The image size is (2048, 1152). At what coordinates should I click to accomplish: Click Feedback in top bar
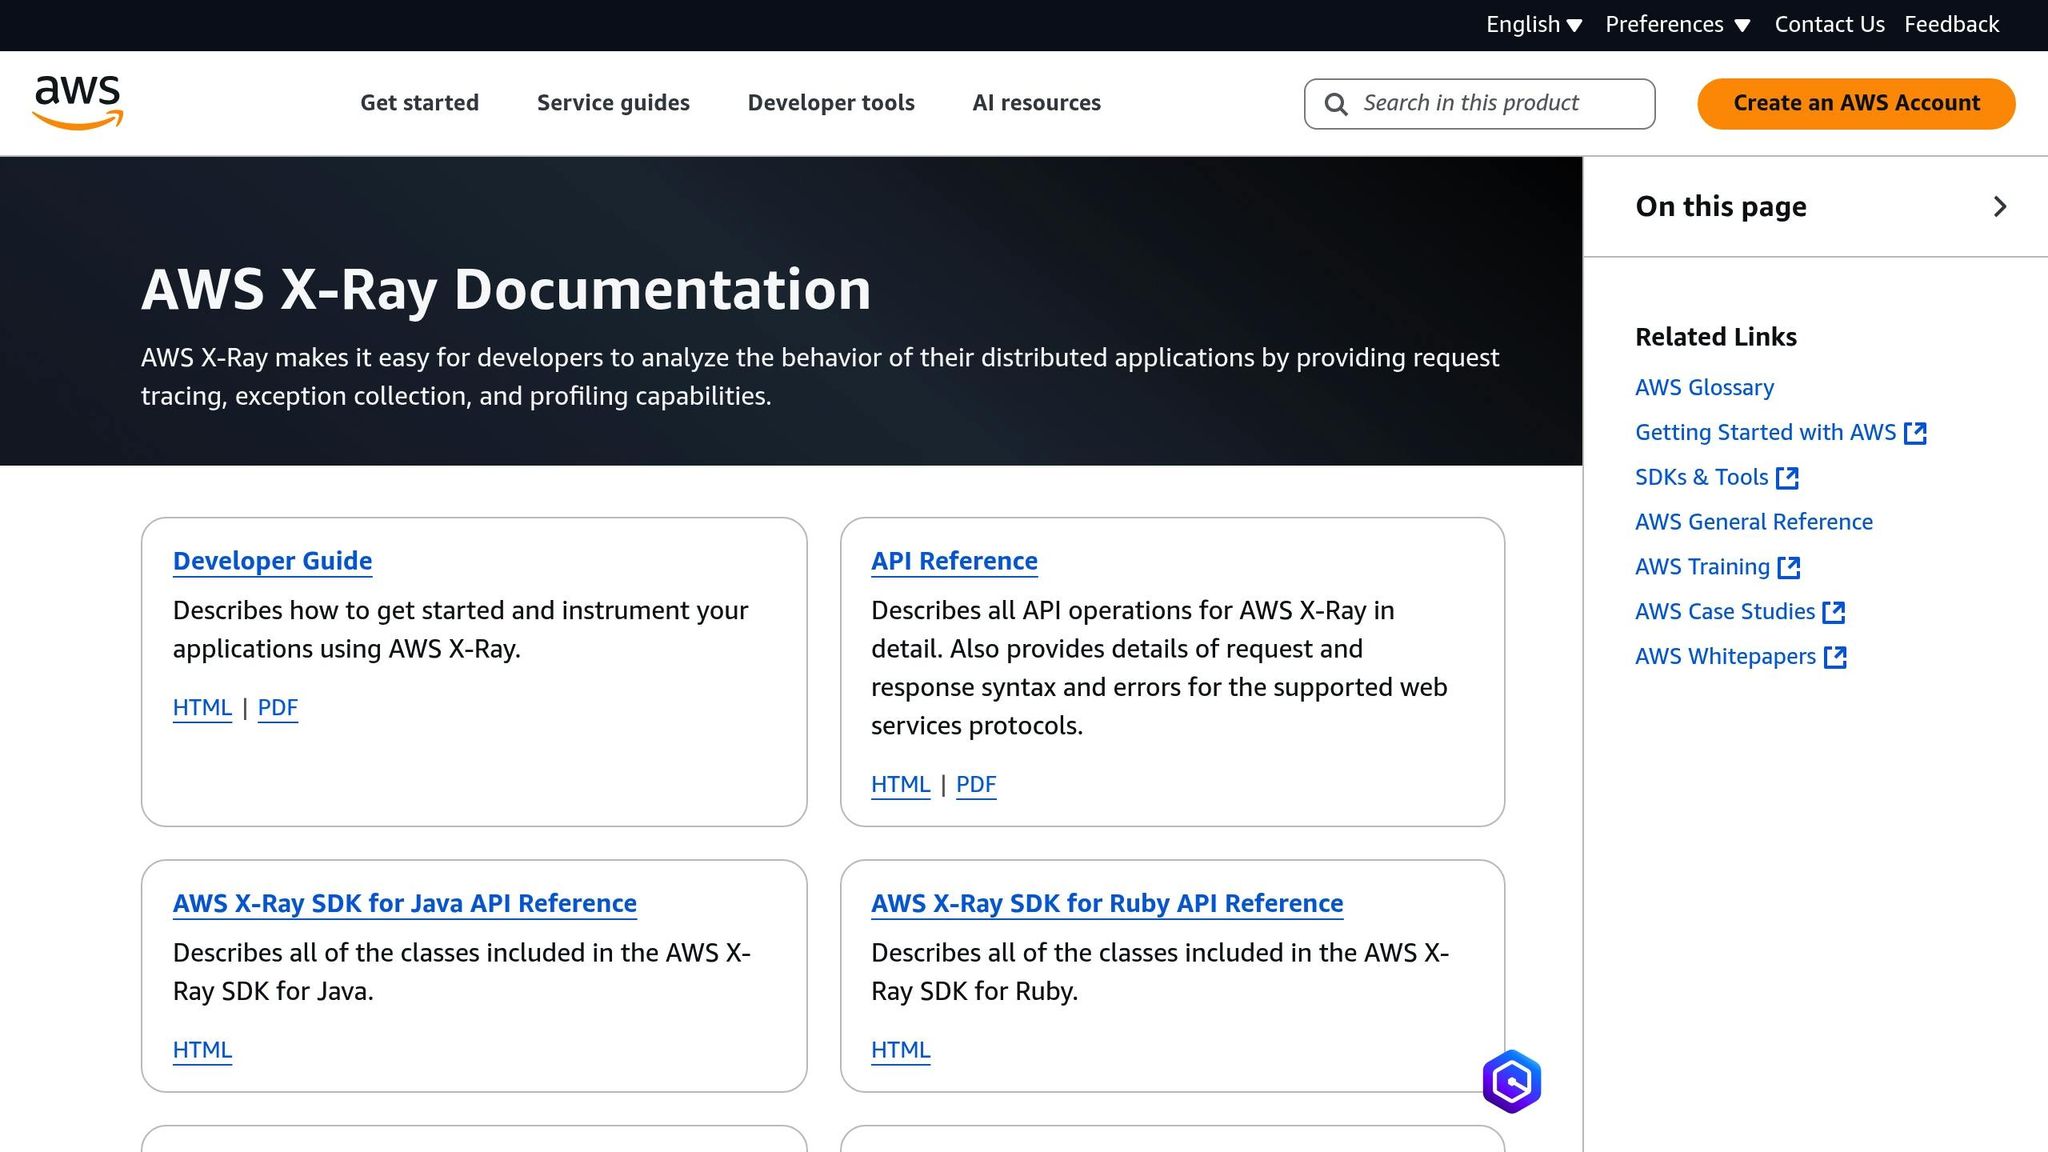(1951, 24)
